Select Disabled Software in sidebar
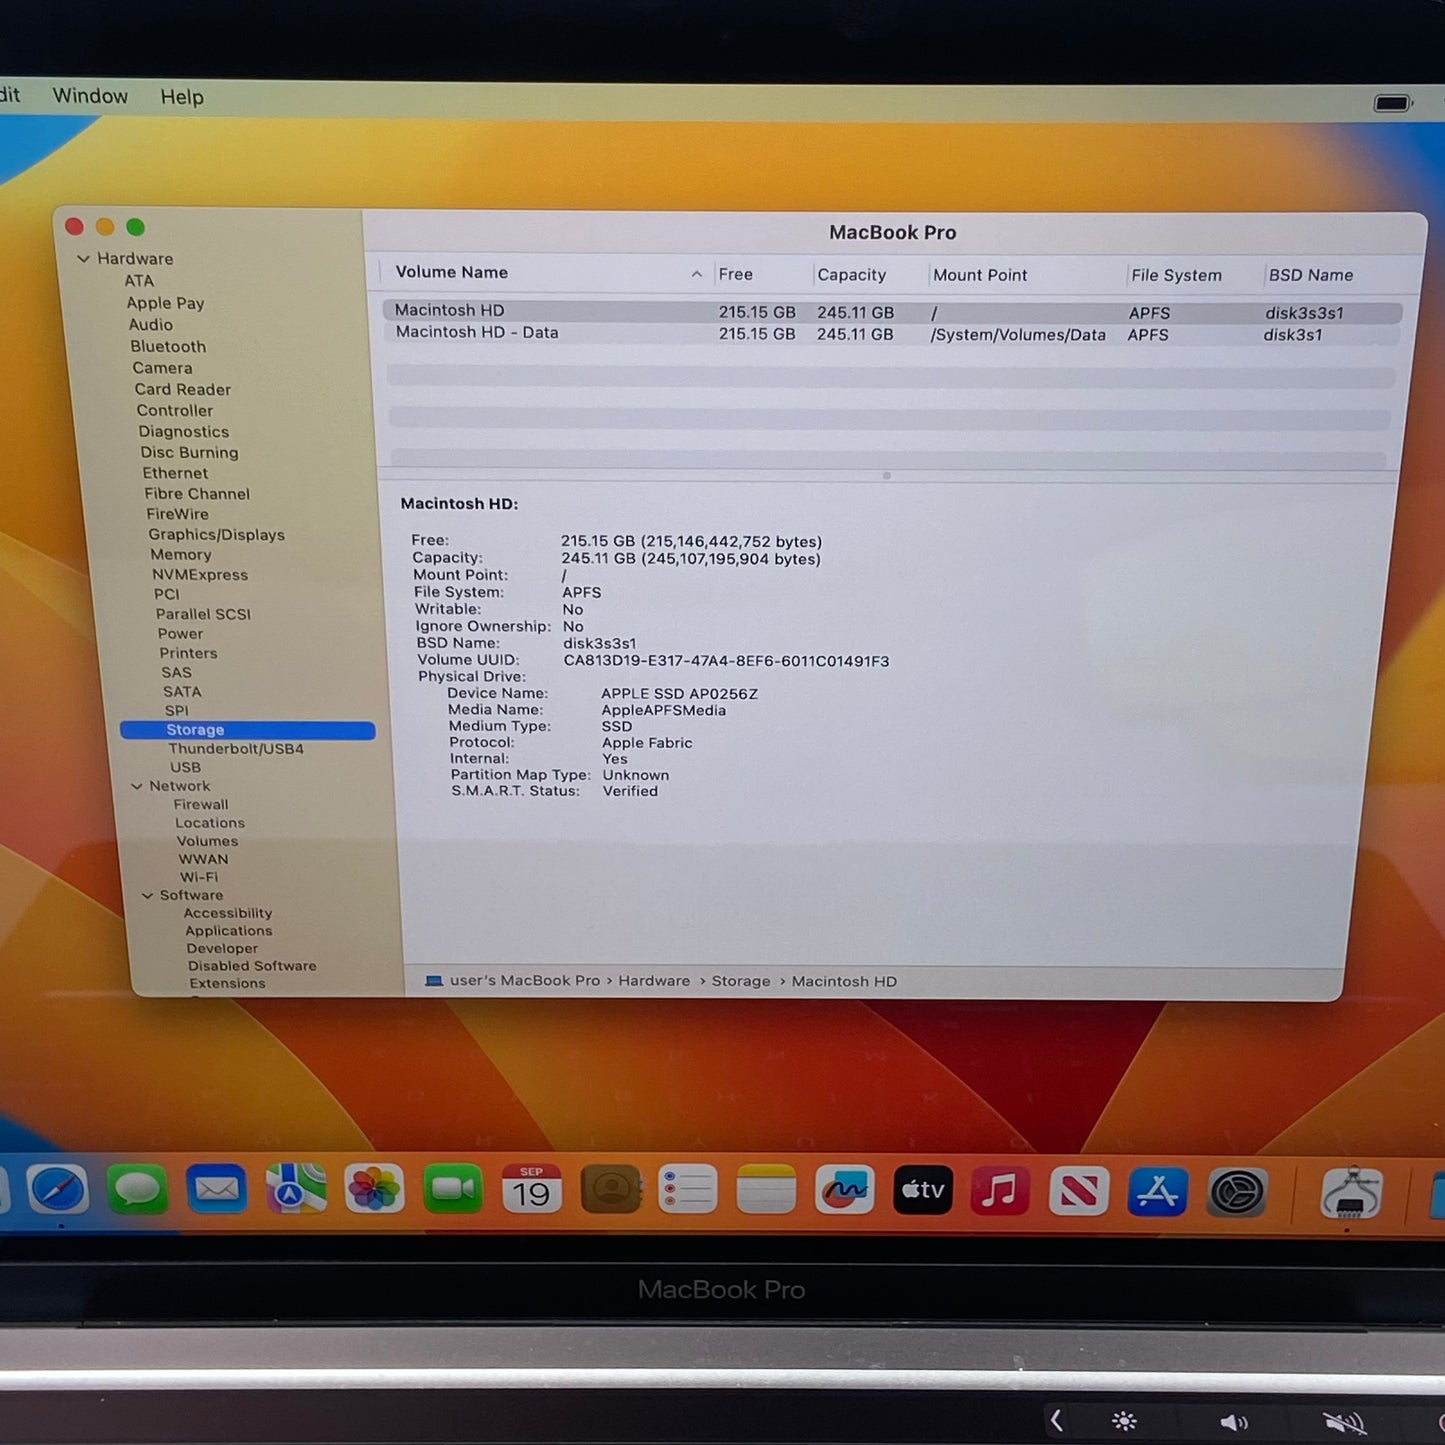This screenshot has height=1445, width=1445. click(252, 965)
